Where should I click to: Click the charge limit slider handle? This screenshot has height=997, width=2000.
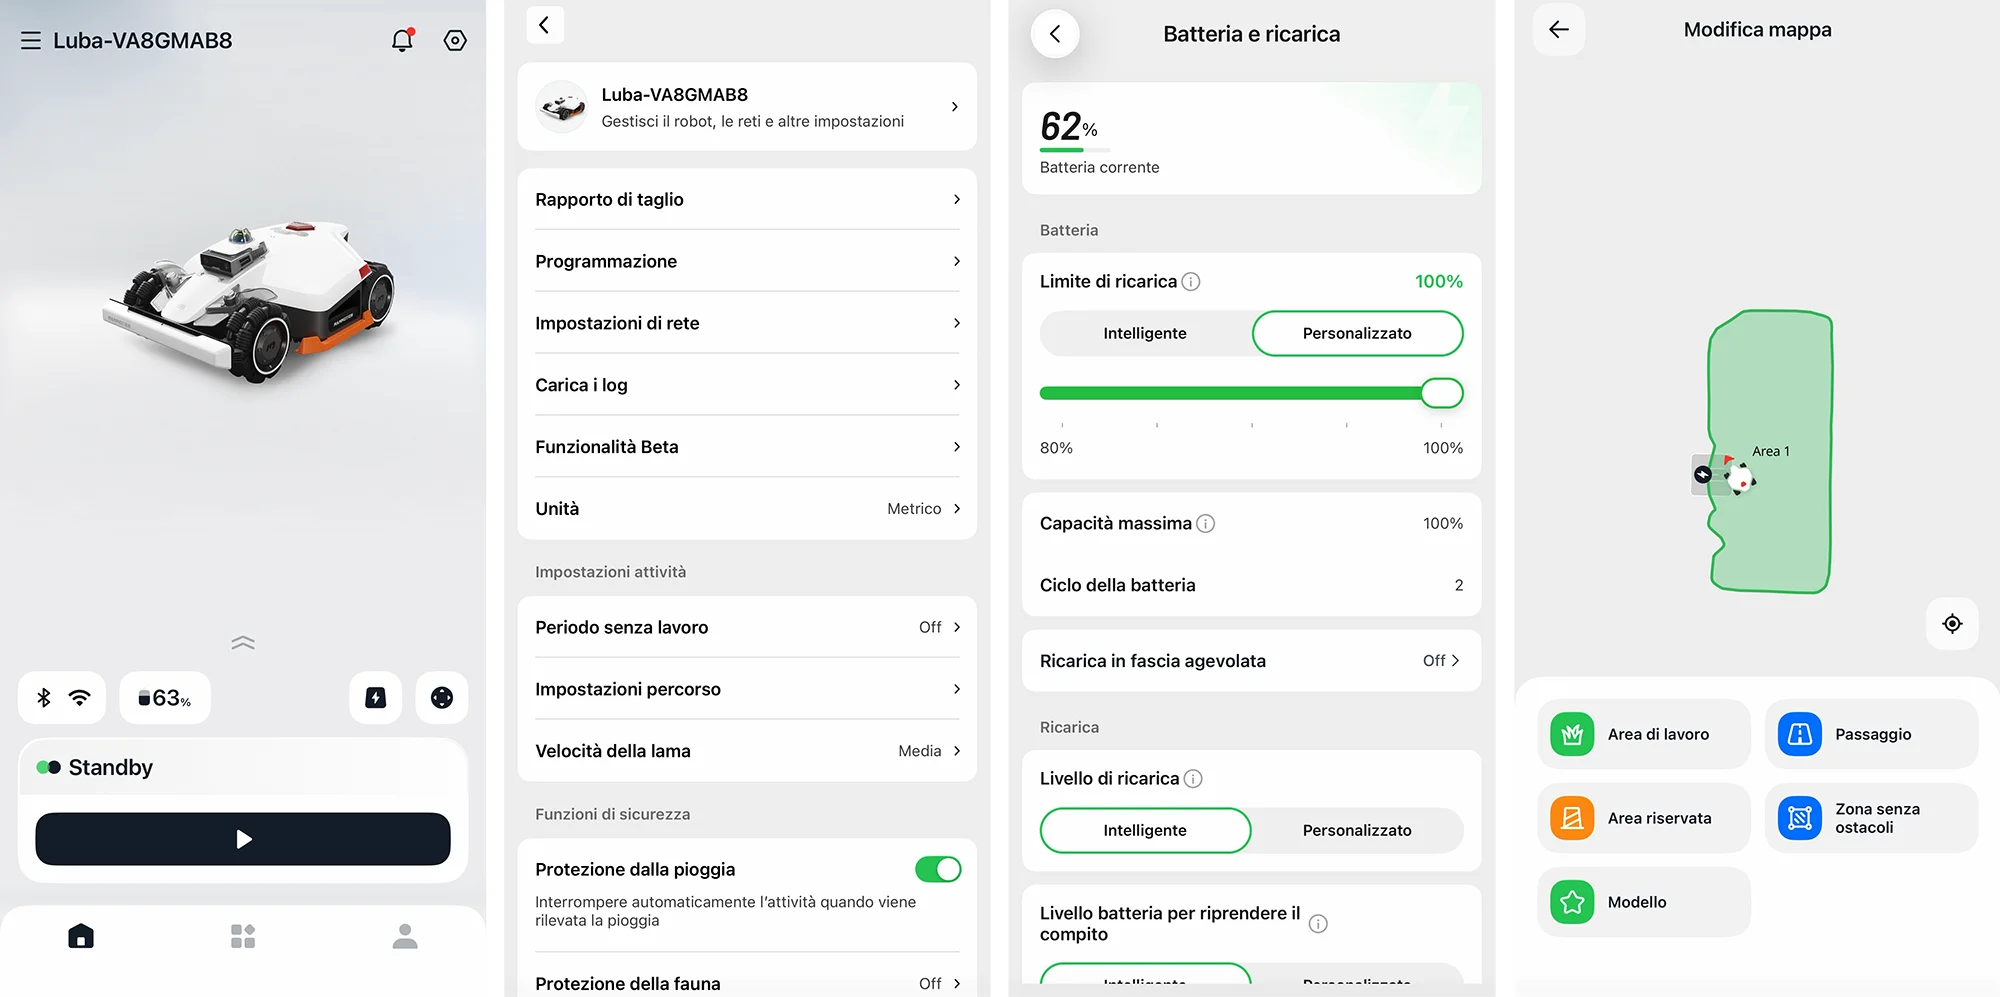[1442, 393]
